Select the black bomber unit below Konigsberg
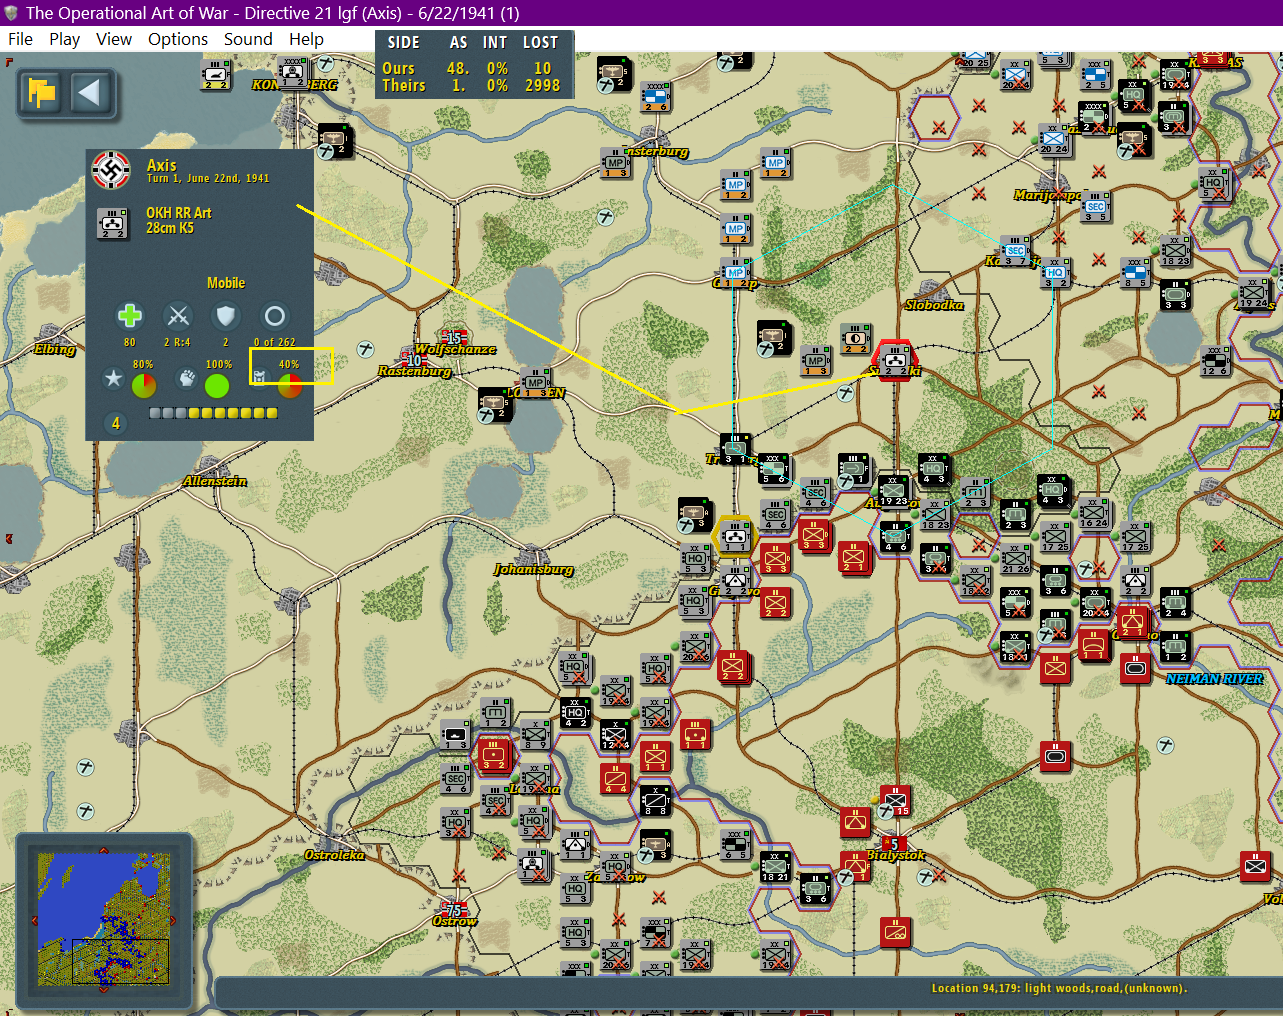1283x1016 pixels. coord(333,140)
